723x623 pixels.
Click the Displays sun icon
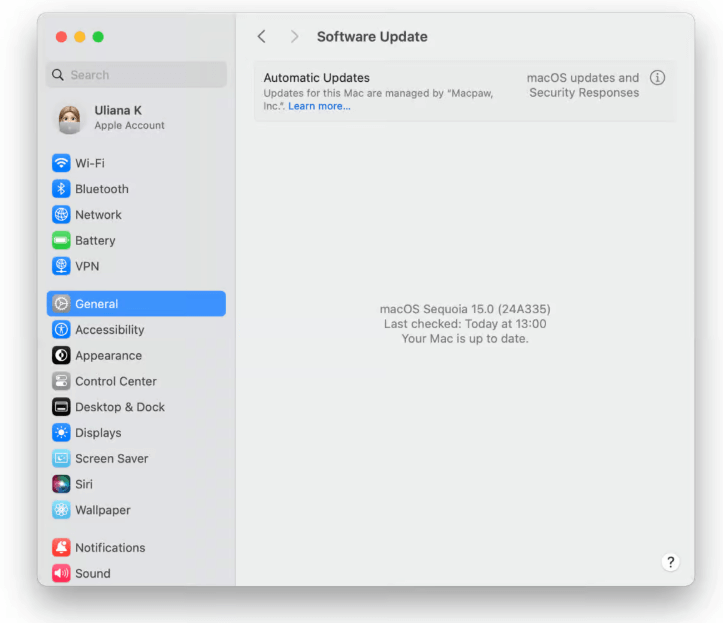61,433
